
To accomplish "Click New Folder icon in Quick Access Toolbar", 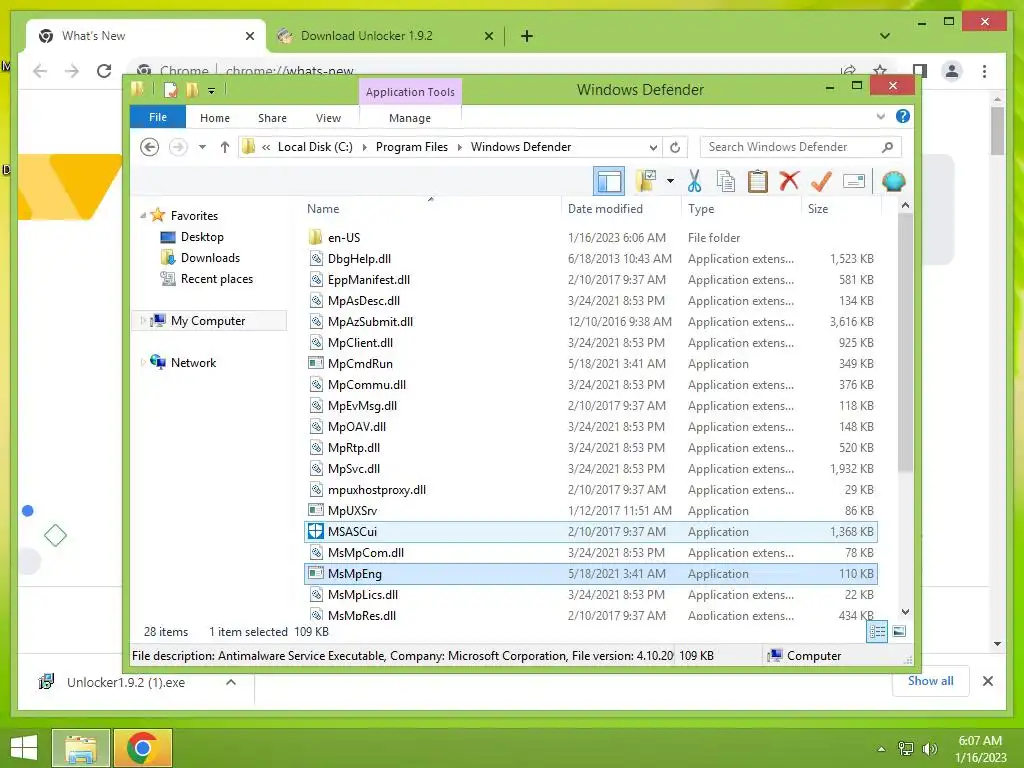I will click(192, 89).
